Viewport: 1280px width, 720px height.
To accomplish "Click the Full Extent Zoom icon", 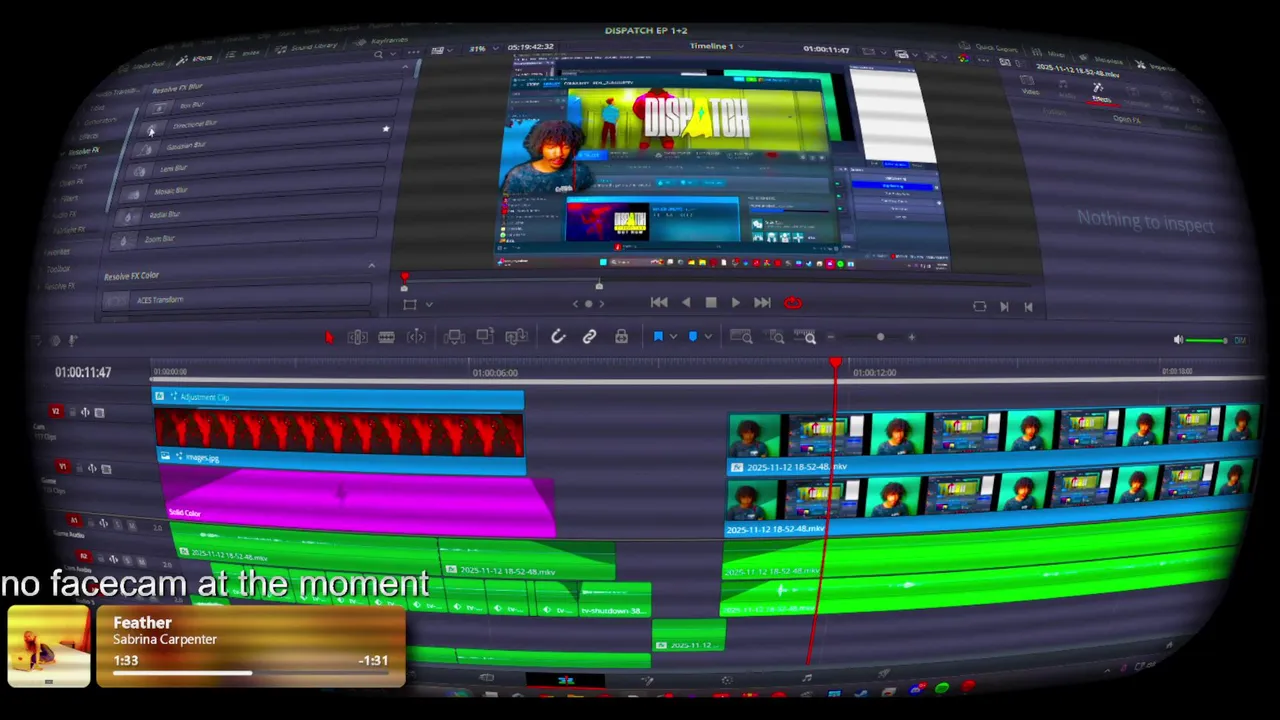I will click(x=741, y=338).
